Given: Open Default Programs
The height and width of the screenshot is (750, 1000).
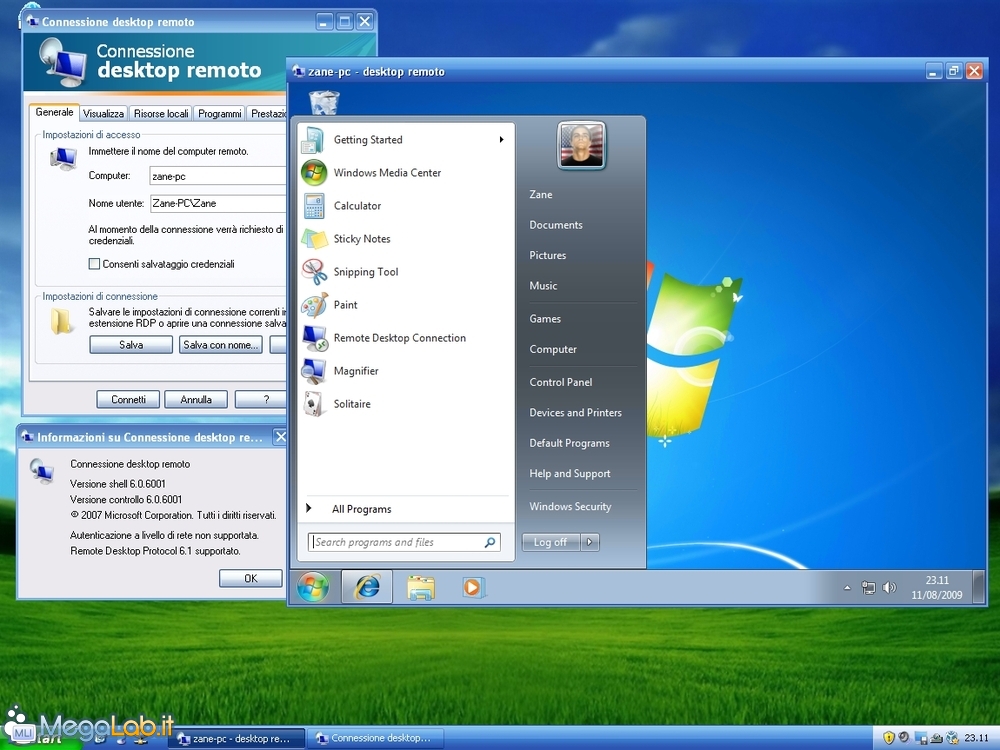Looking at the screenshot, I should (x=569, y=443).
